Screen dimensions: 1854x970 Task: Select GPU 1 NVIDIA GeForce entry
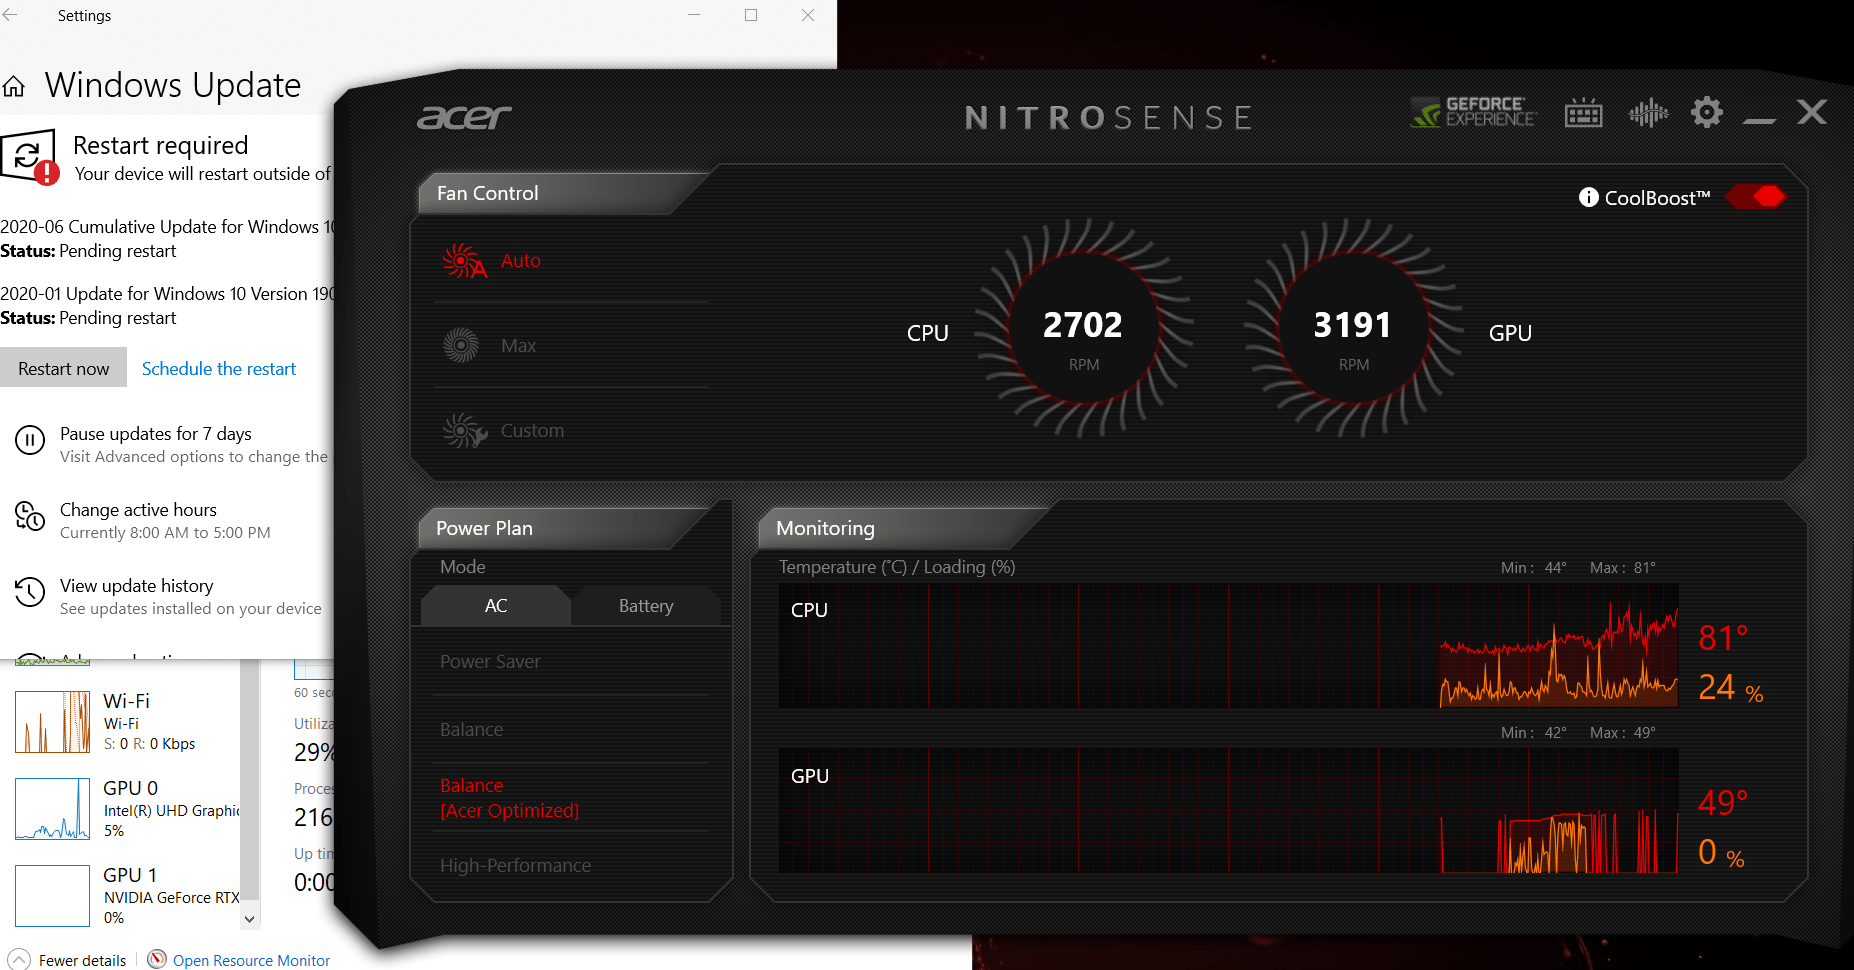126,896
